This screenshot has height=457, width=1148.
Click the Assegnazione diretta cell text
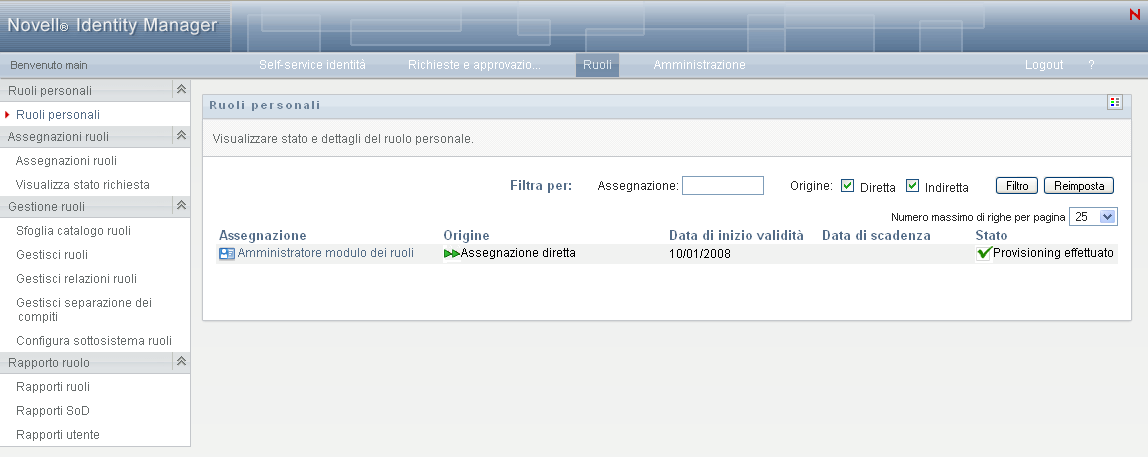pos(518,253)
